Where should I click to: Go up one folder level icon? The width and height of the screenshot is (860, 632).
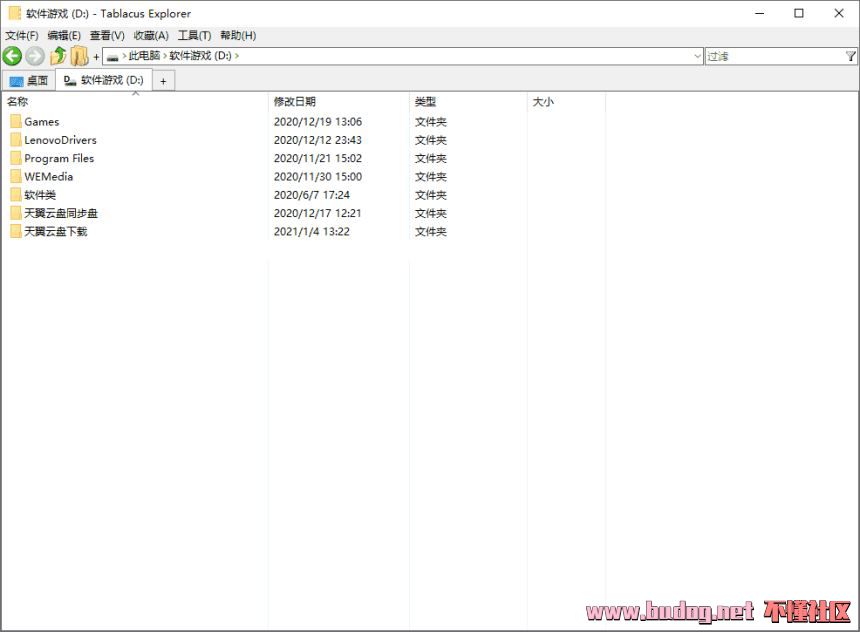pos(58,56)
